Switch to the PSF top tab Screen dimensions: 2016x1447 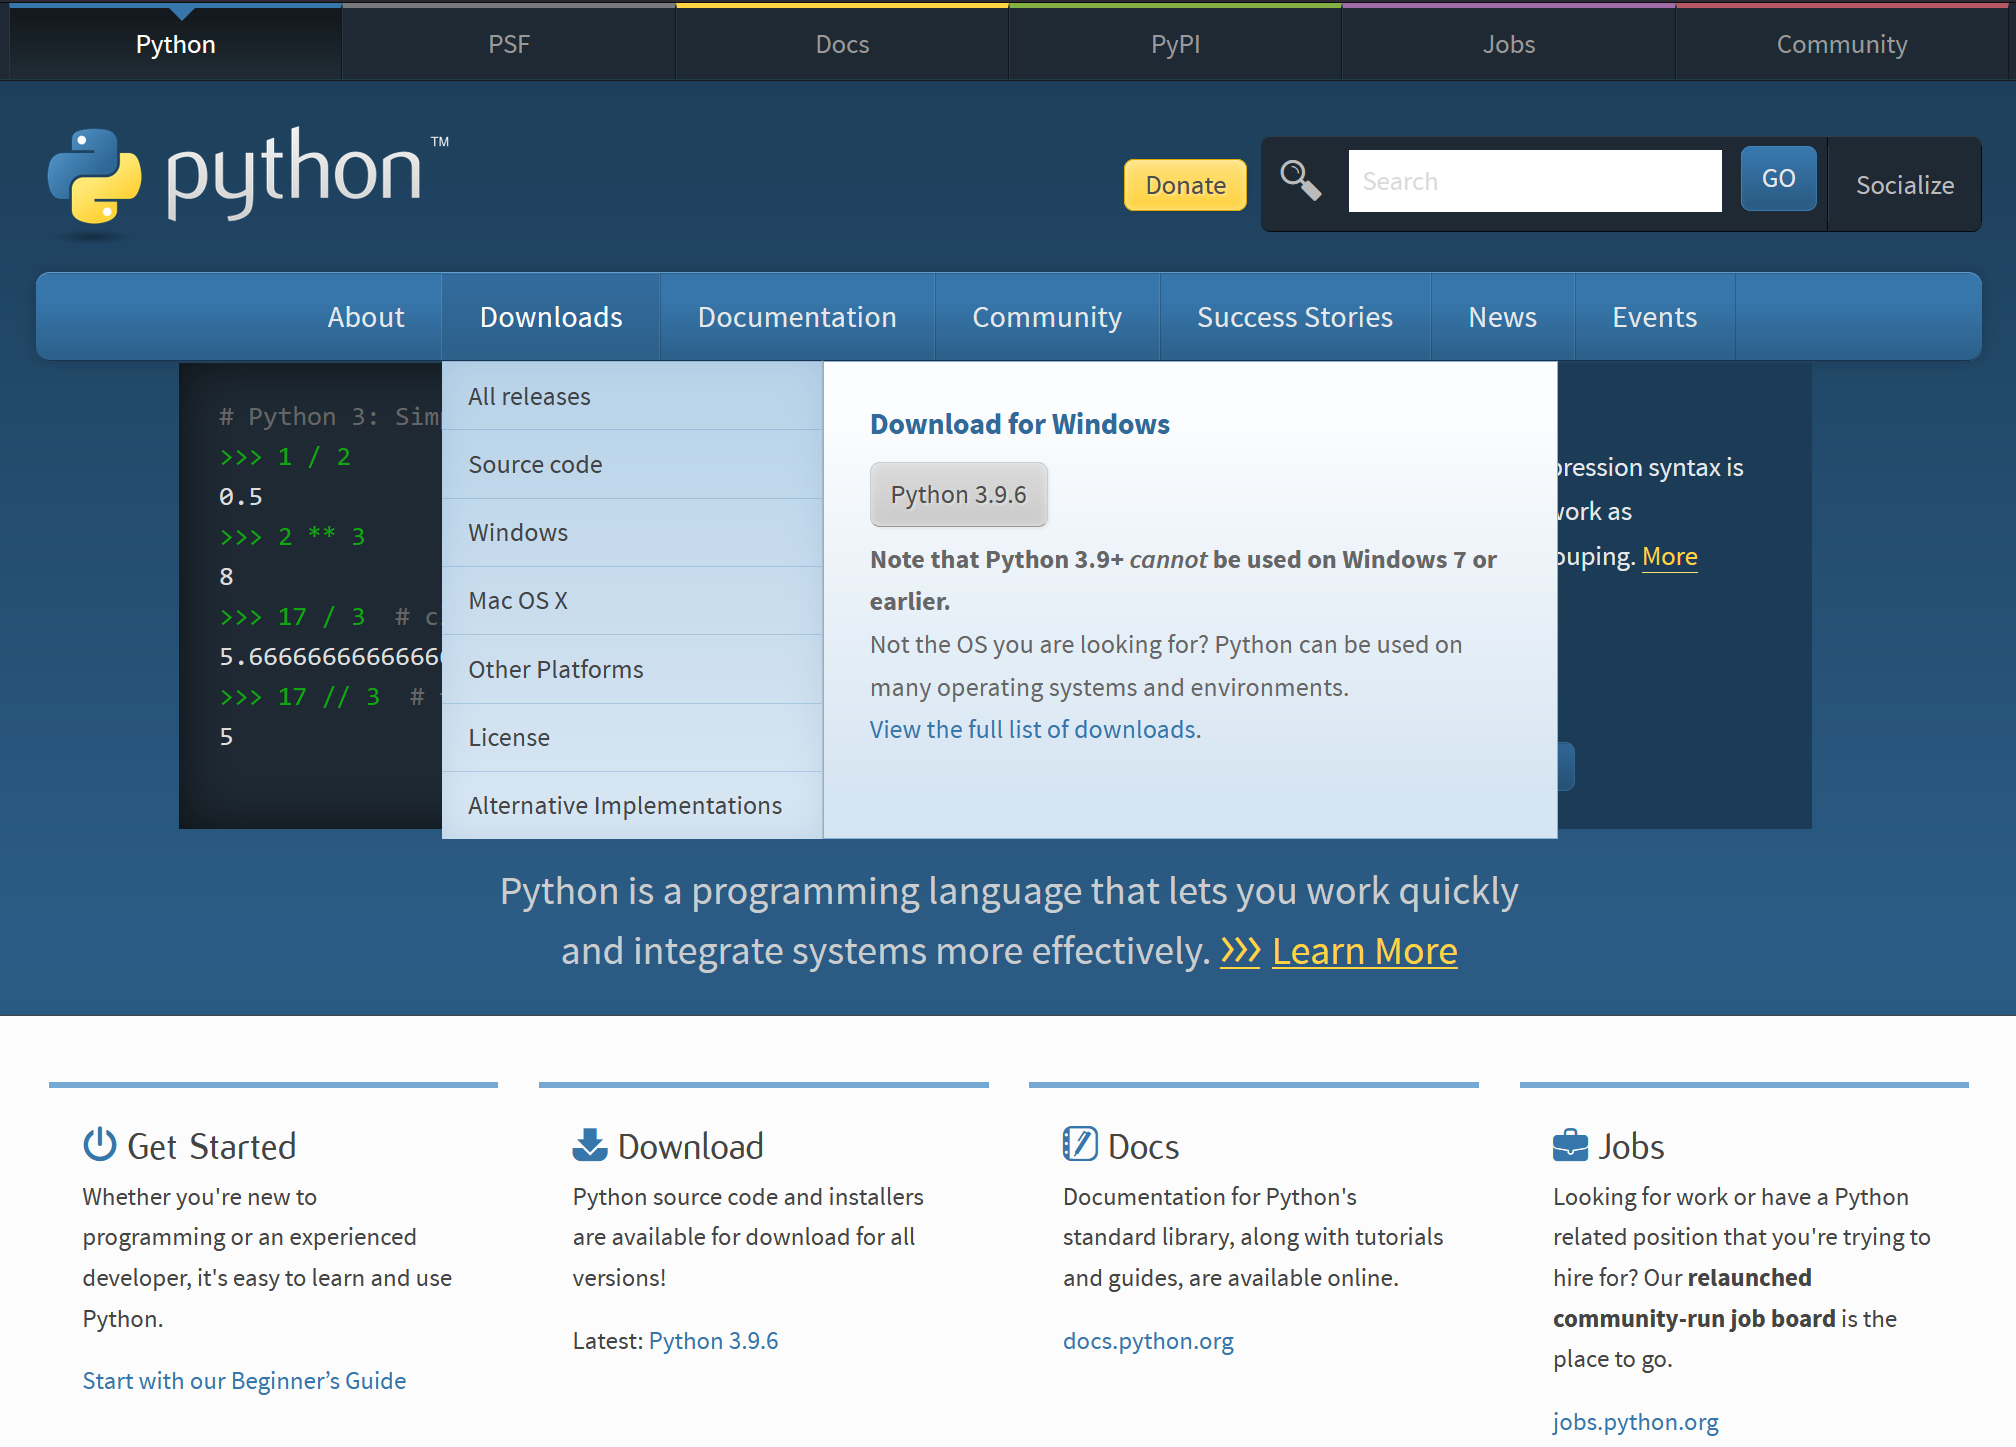tap(509, 44)
